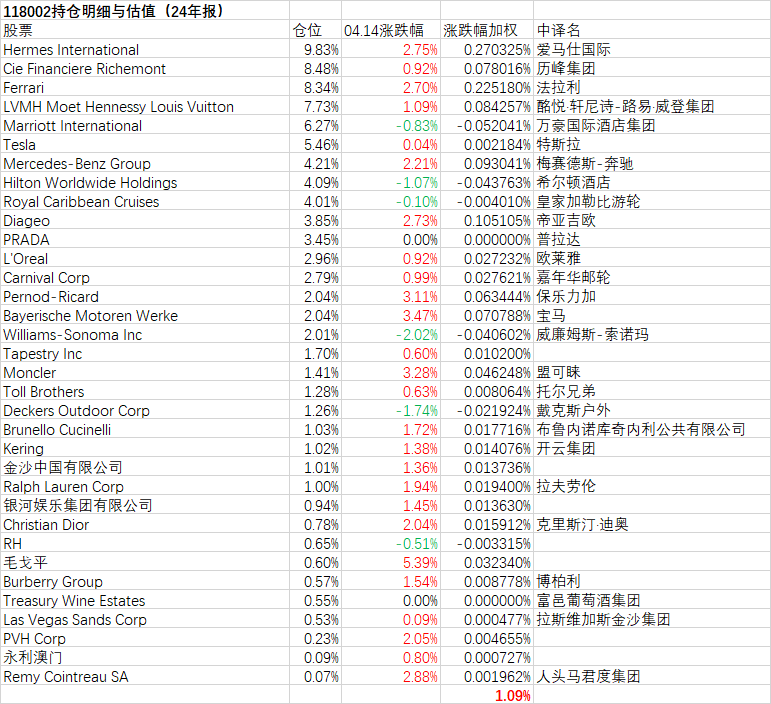Click the 0.270325% weighted cell
The image size is (771, 704).
487,49
